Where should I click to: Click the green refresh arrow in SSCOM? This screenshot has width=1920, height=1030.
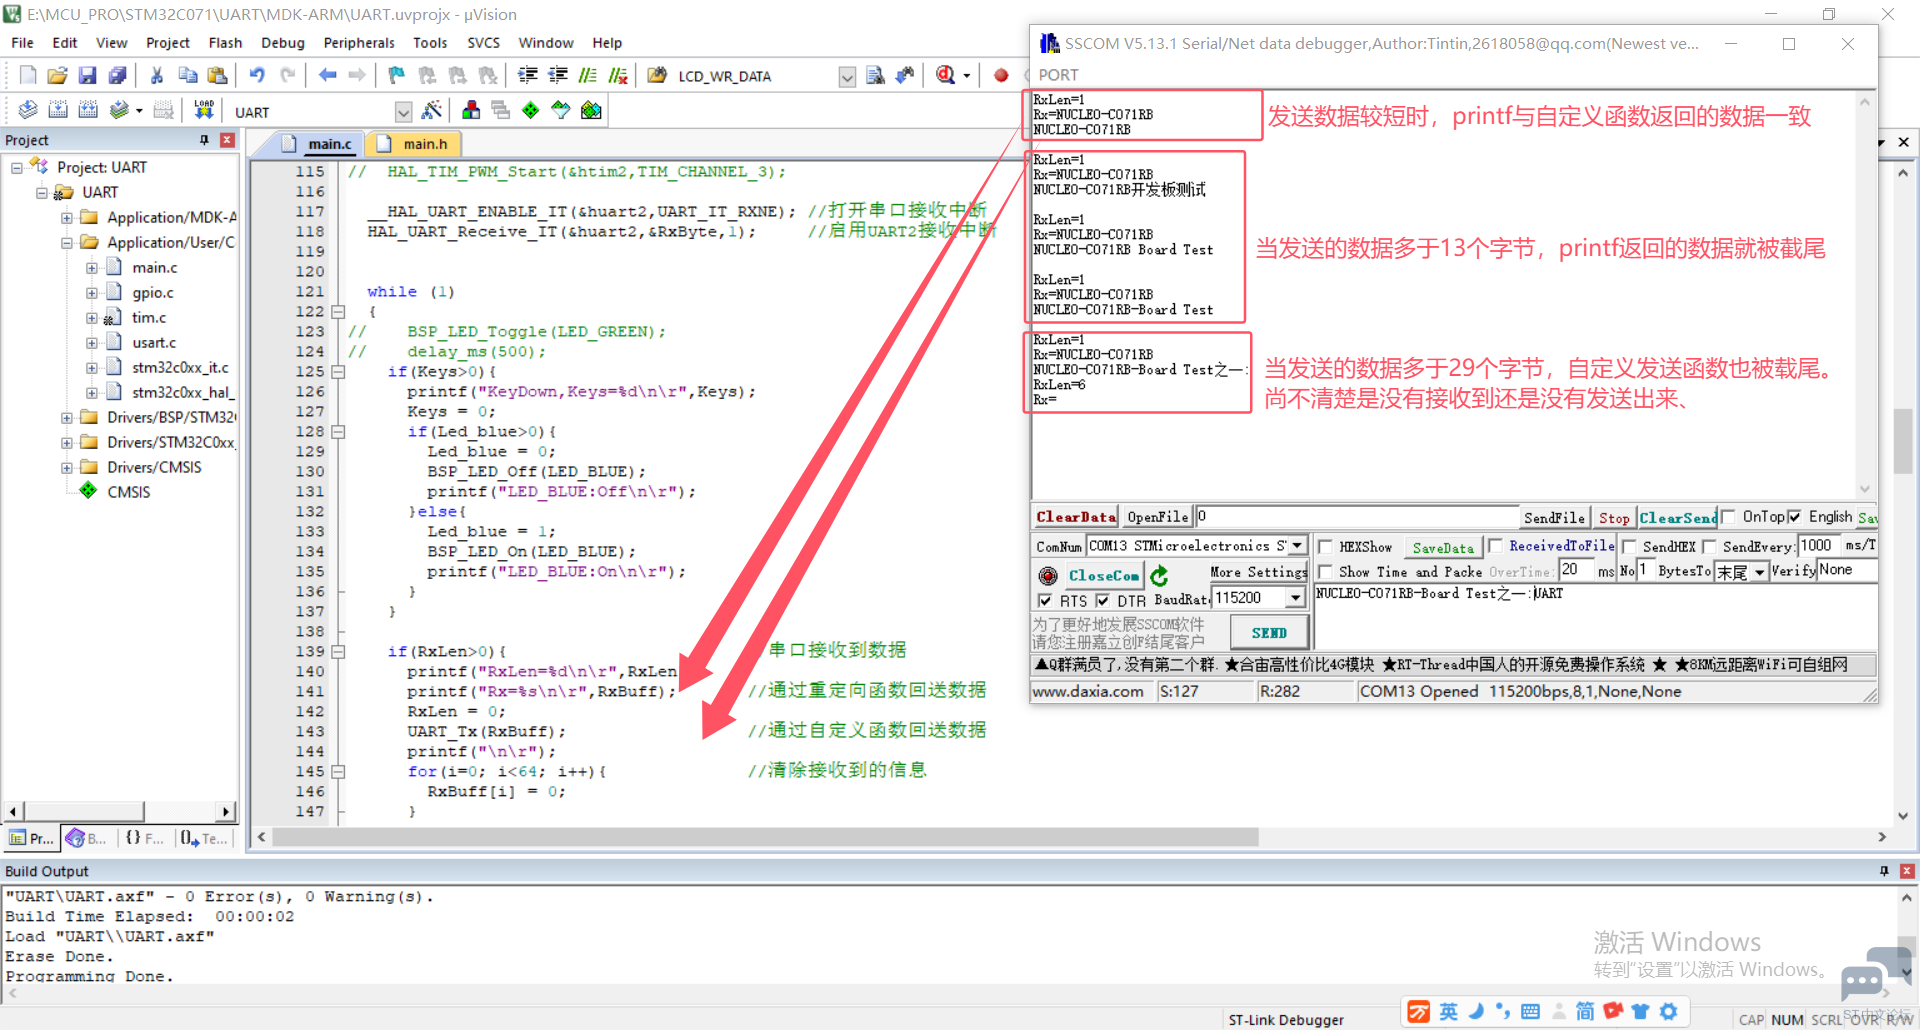tap(1159, 575)
